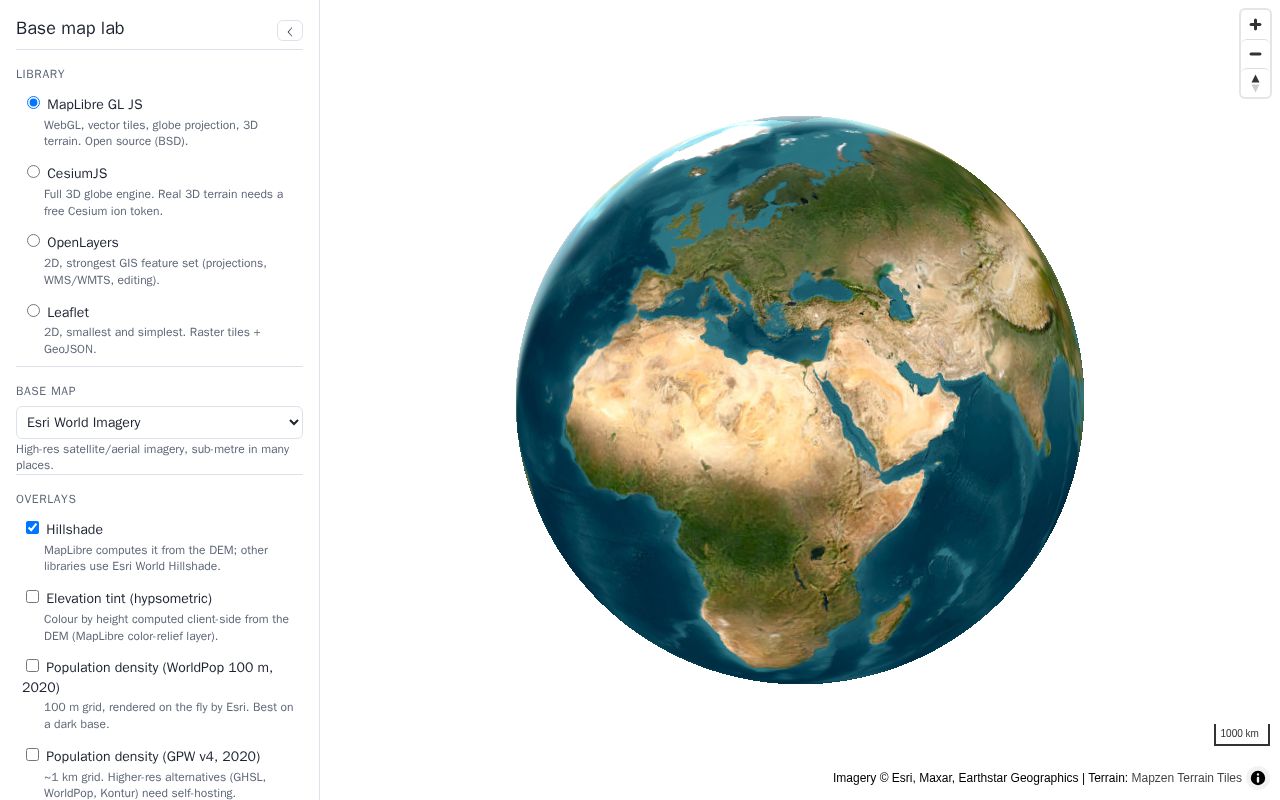The image size is (1280, 800).
Task: Click the Base map lab title
Action: 70,28
